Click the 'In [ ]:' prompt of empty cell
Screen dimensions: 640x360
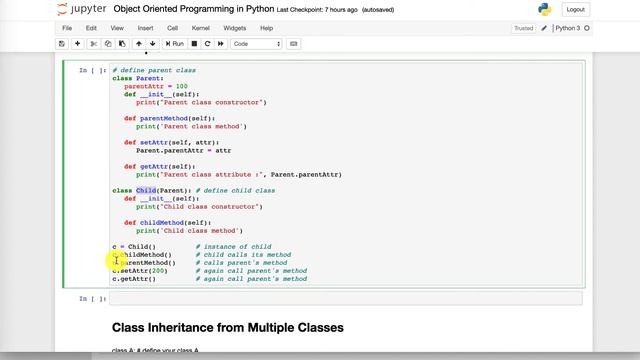point(93,299)
